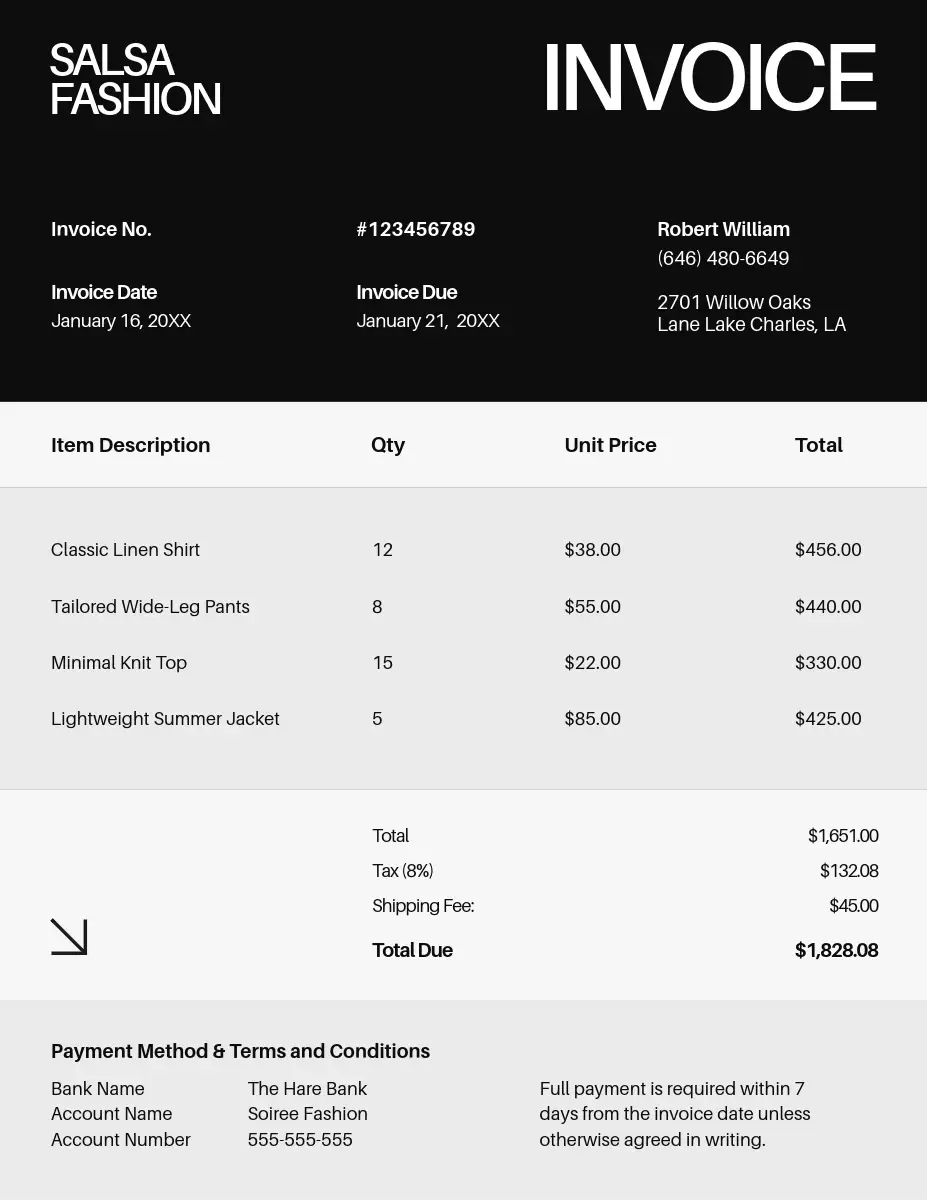Select the Tax (8%) label

pos(402,871)
